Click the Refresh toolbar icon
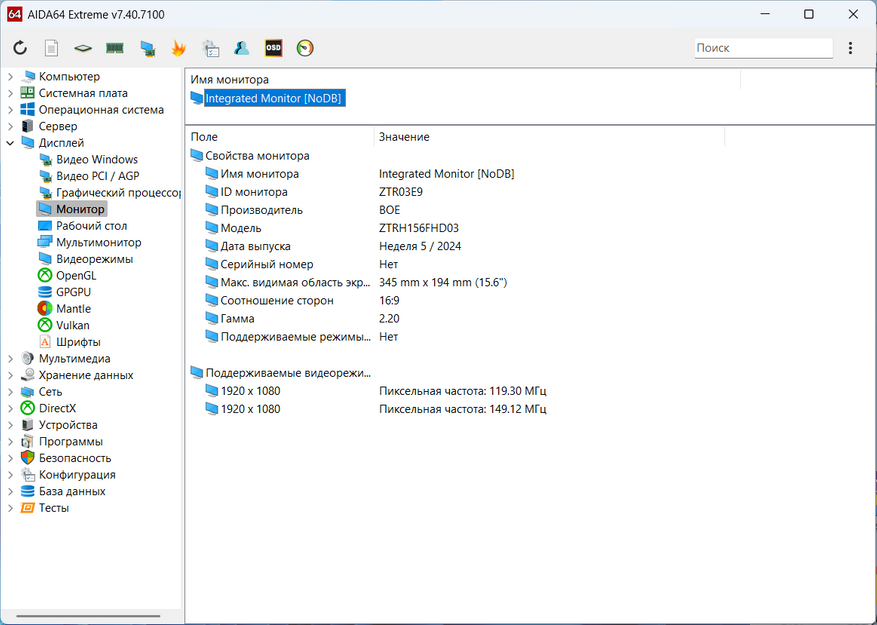 pos(20,48)
